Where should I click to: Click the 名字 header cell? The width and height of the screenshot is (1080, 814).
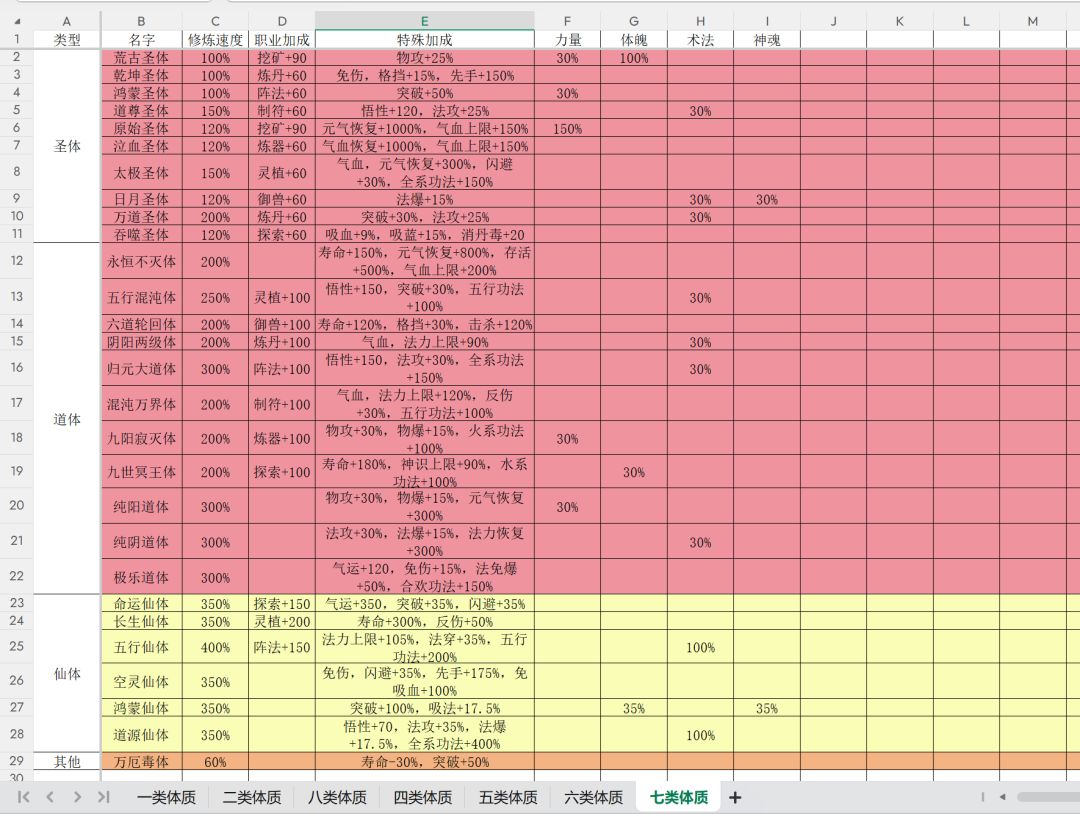pos(141,40)
